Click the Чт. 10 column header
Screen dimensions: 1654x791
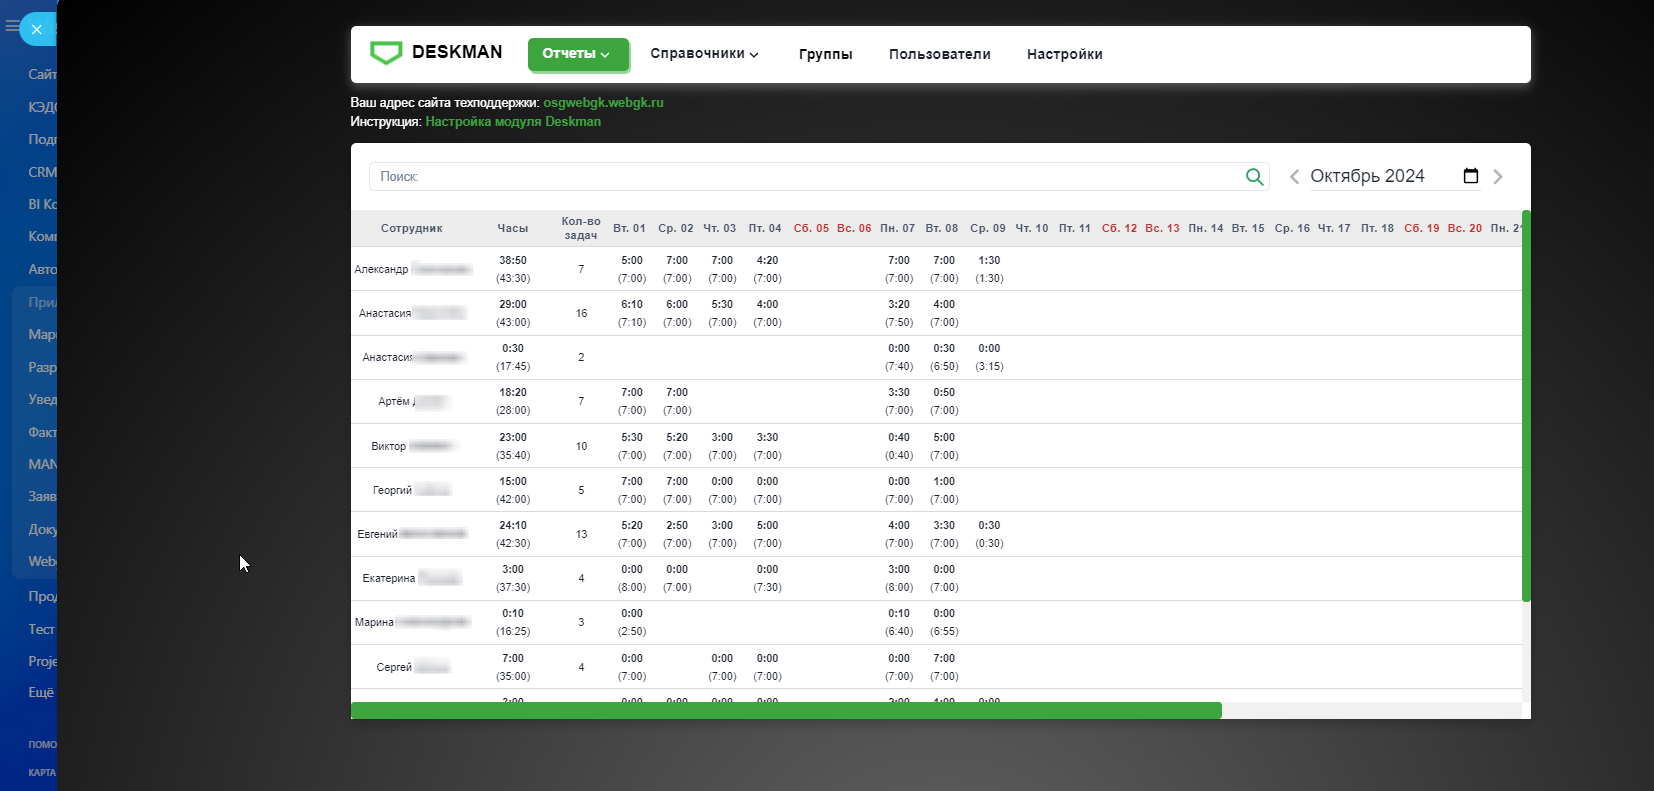[1032, 228]
